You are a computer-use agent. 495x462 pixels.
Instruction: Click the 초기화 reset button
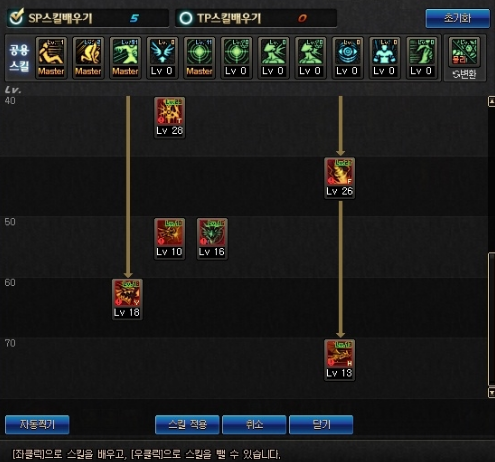pos(458,18)
